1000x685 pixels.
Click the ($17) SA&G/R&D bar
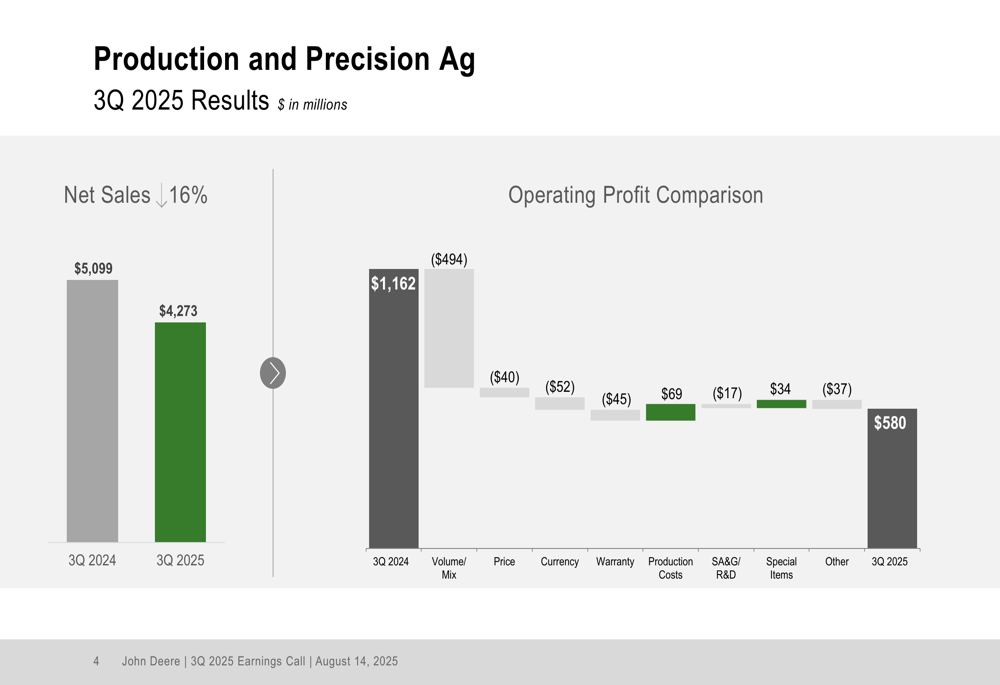726,406
